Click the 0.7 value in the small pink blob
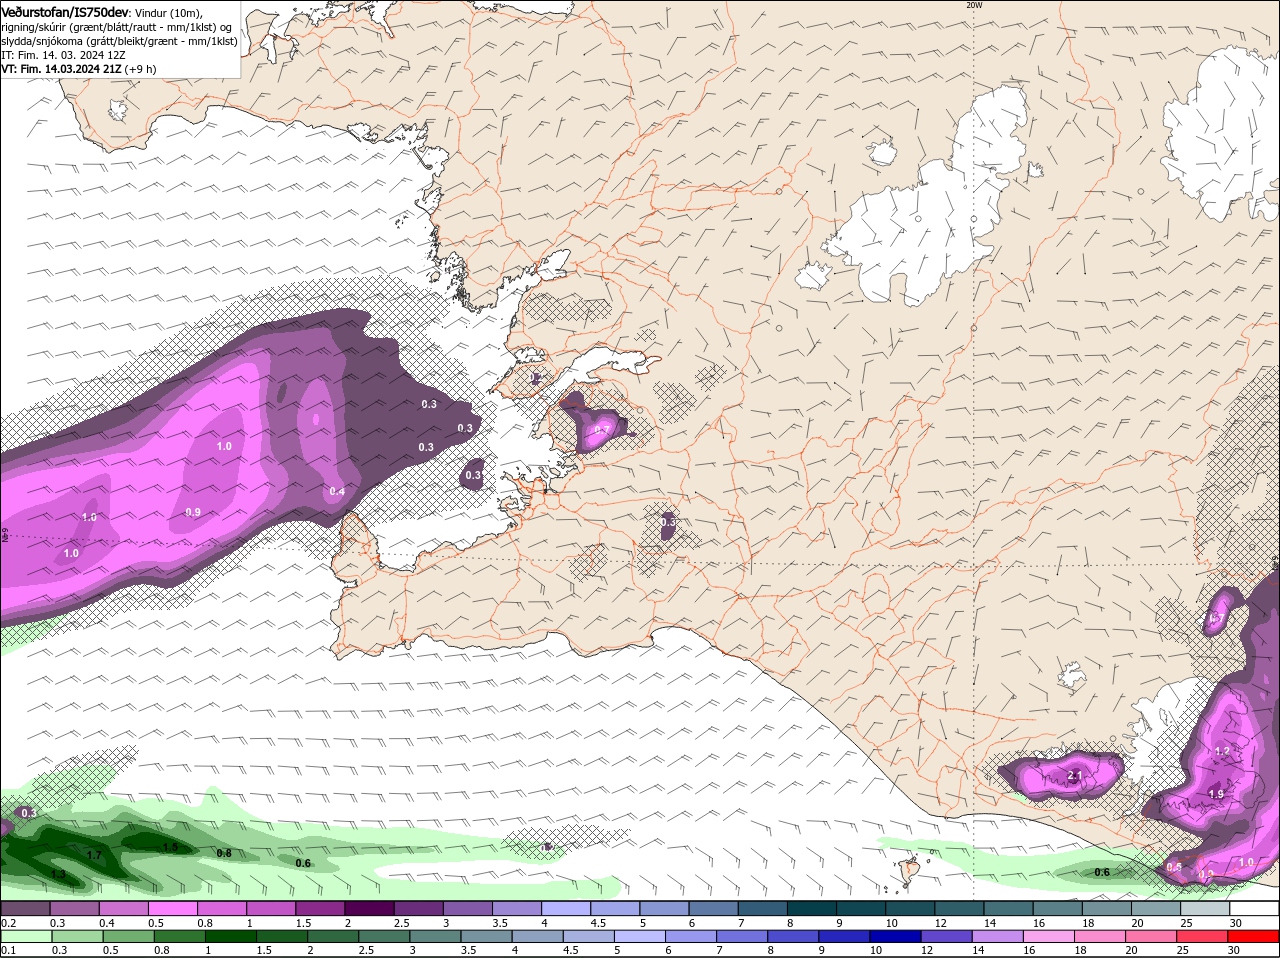 pos(601,430)
